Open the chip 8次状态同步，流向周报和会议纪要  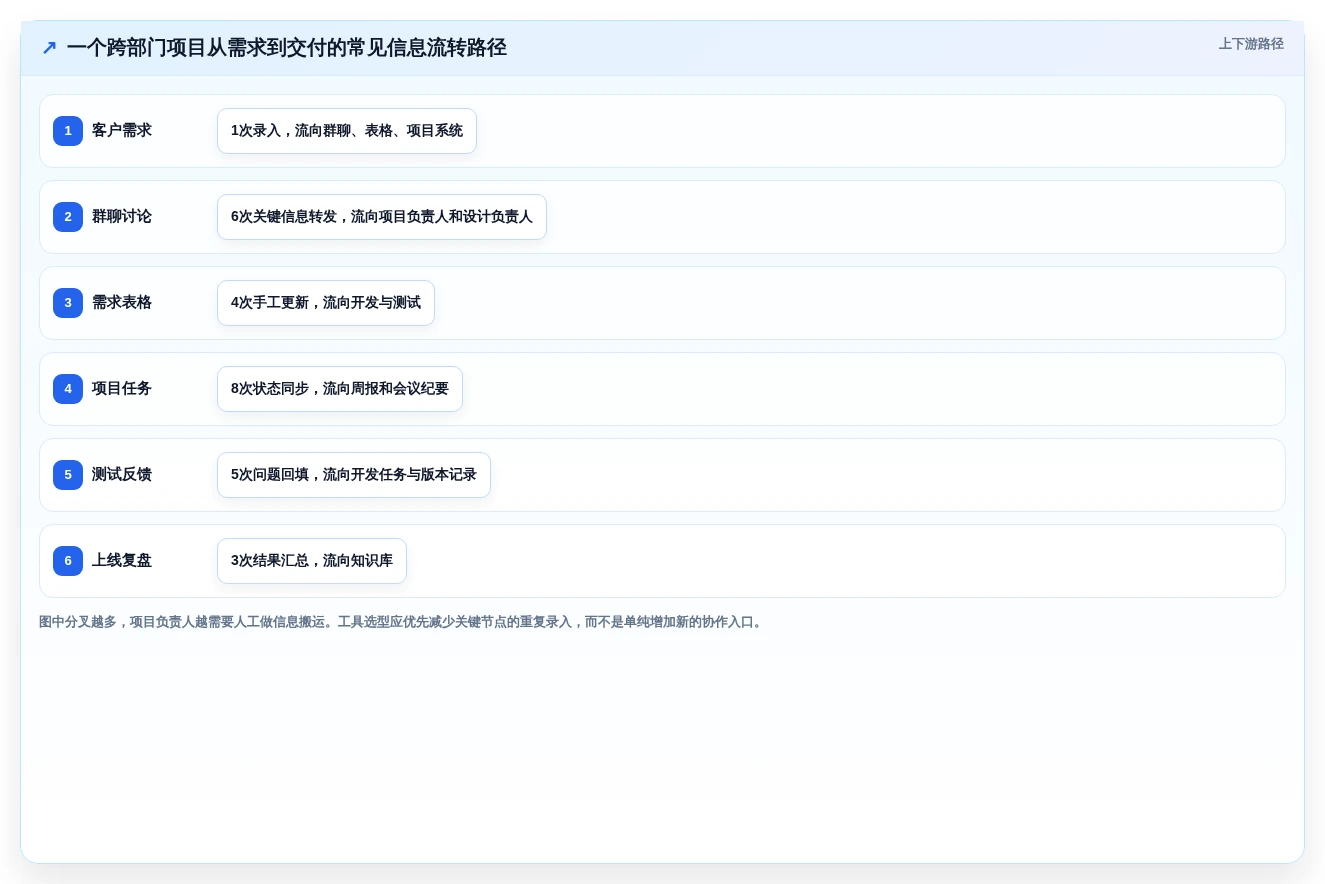pos(340,389)
